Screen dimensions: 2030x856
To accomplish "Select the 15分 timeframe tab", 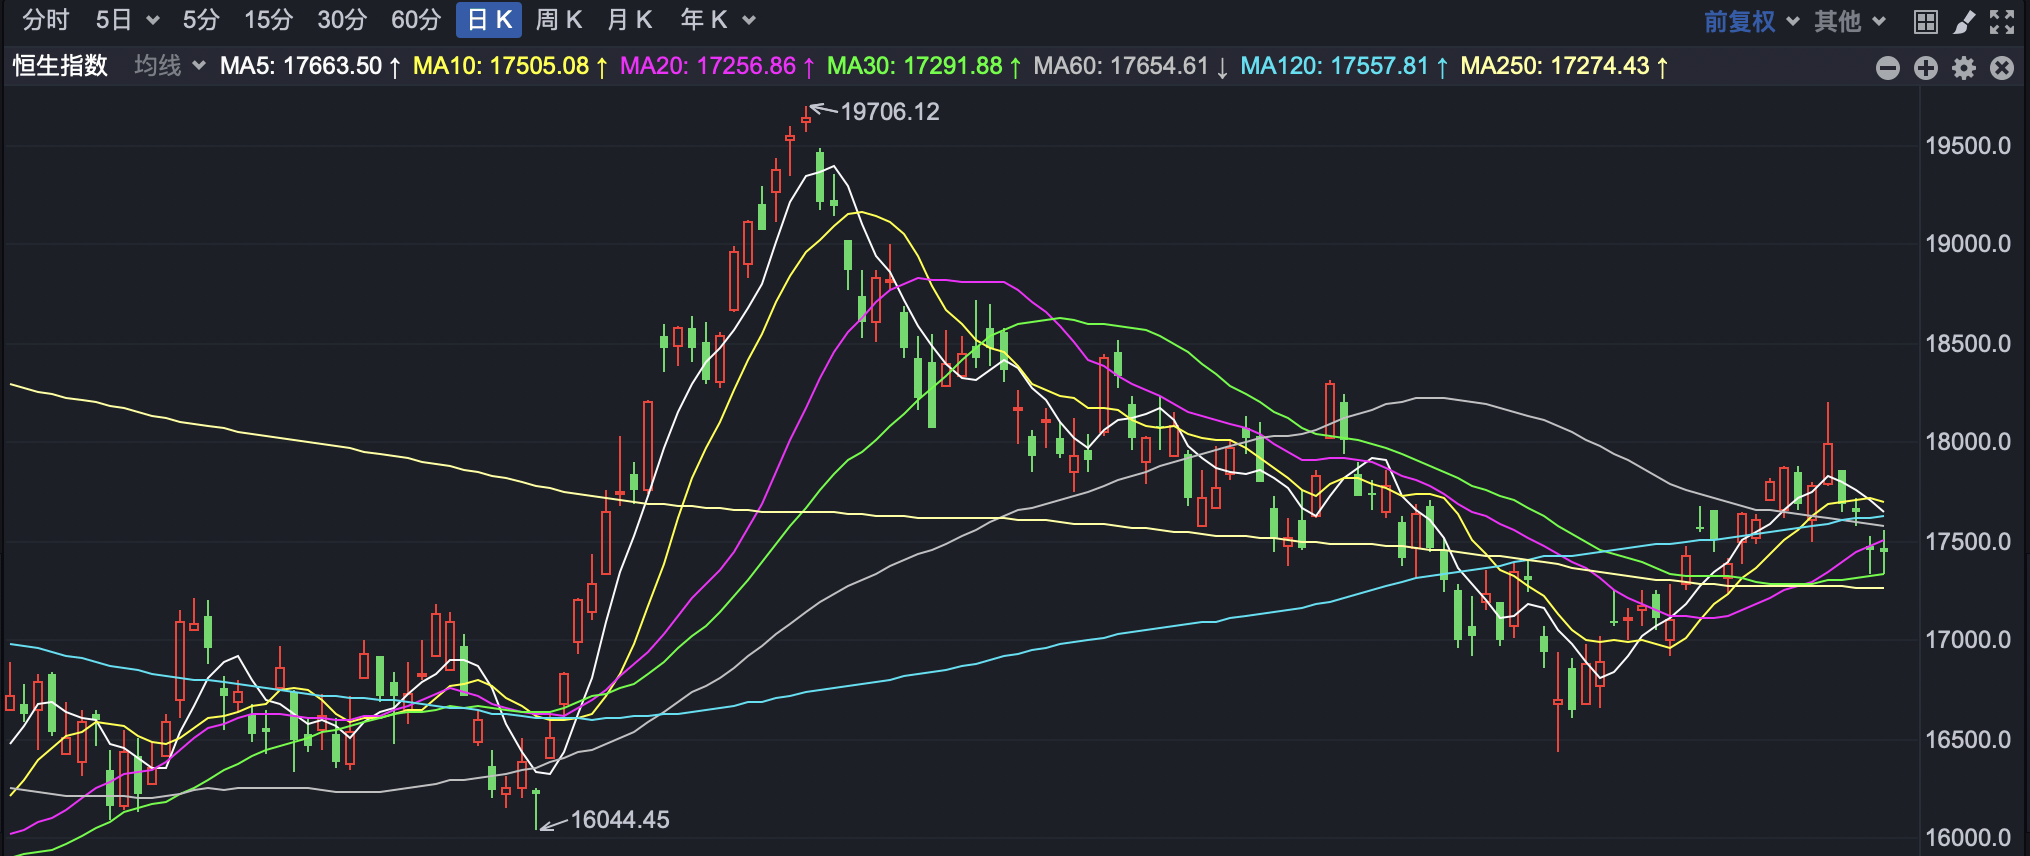I will pyautogui.click(x=269, y=20).
